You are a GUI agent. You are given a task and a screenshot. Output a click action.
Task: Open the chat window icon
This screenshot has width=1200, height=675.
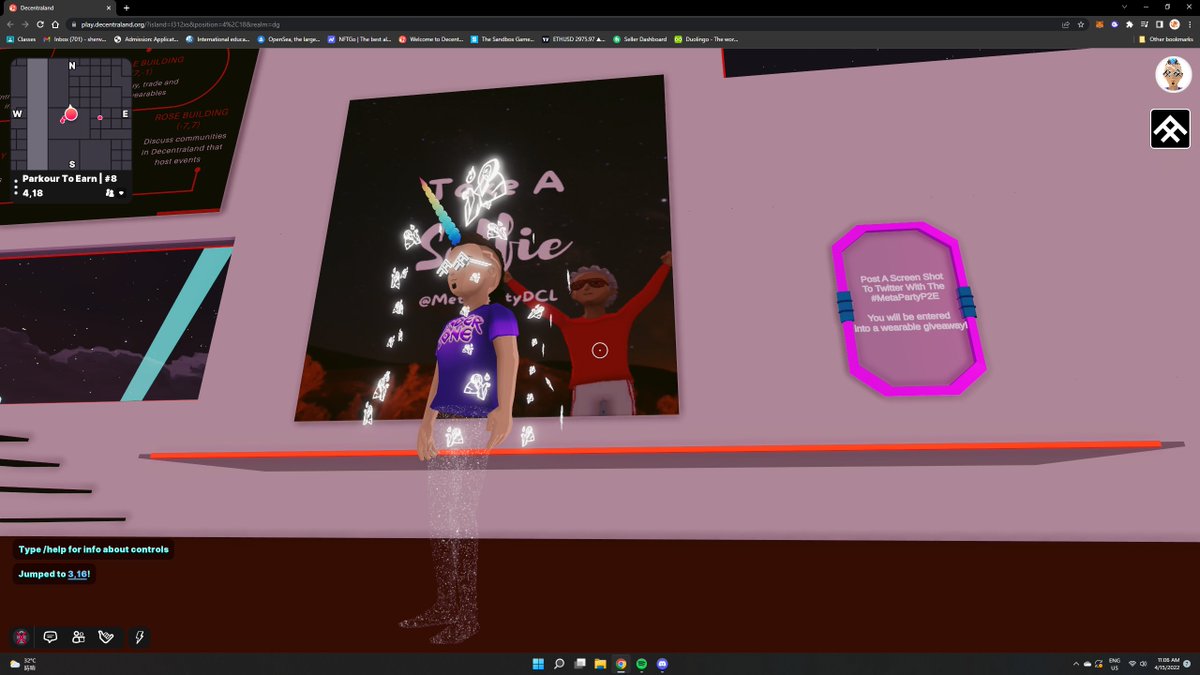click(50, 637)
